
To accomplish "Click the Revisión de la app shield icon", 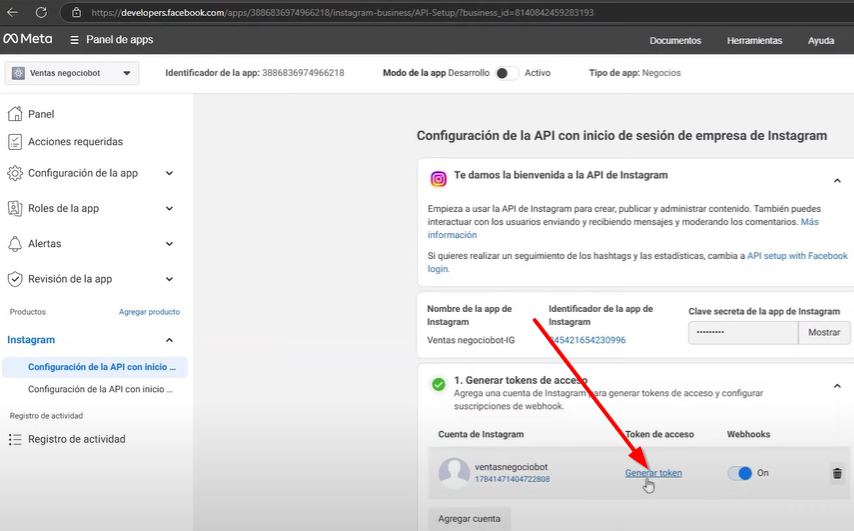I will coord(15,279).
